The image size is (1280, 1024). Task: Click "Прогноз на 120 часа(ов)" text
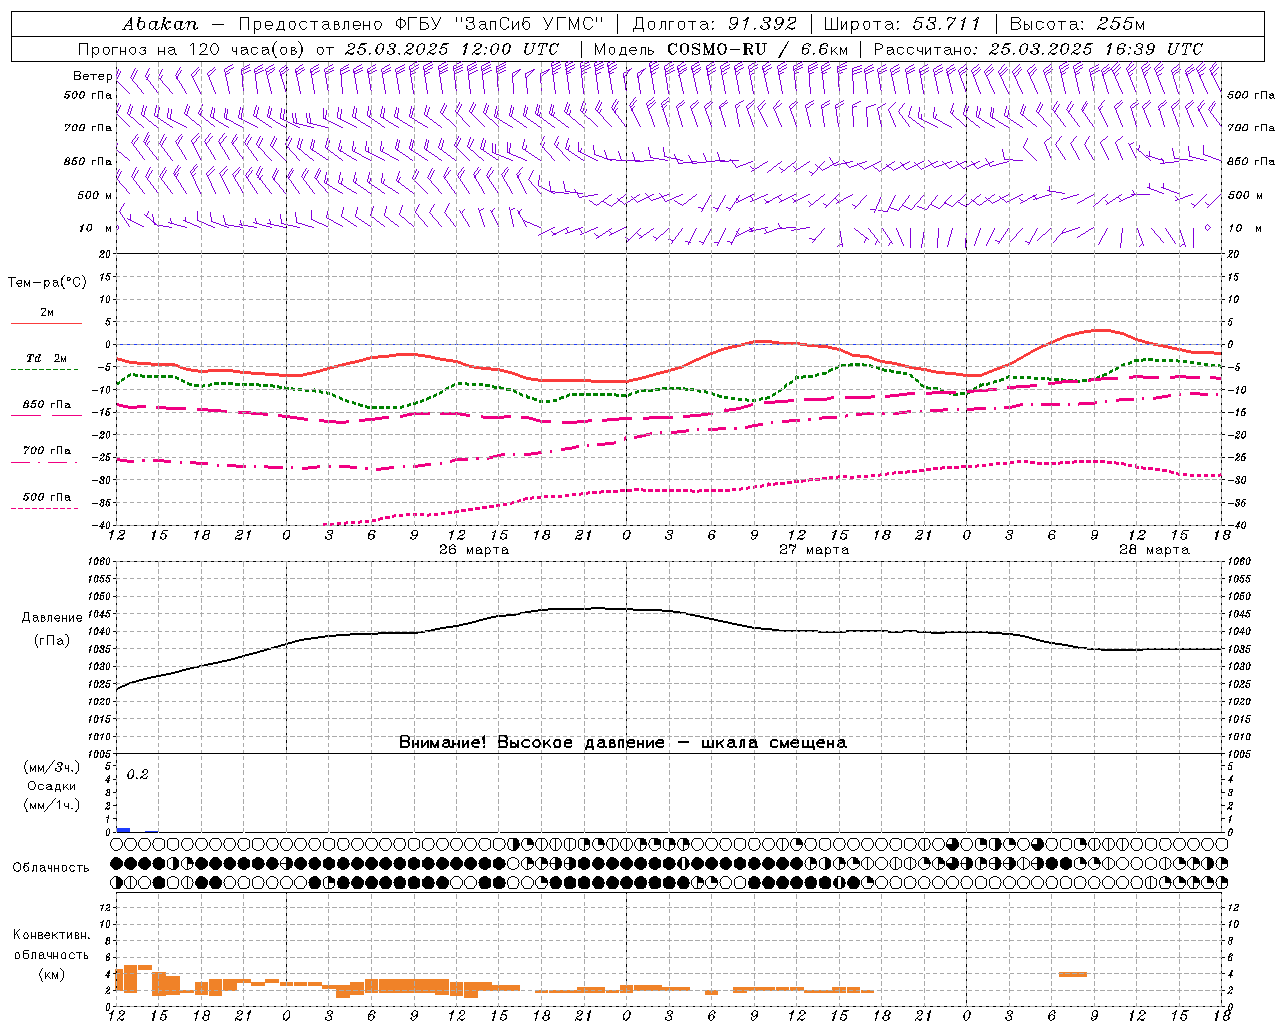[193, 49]
